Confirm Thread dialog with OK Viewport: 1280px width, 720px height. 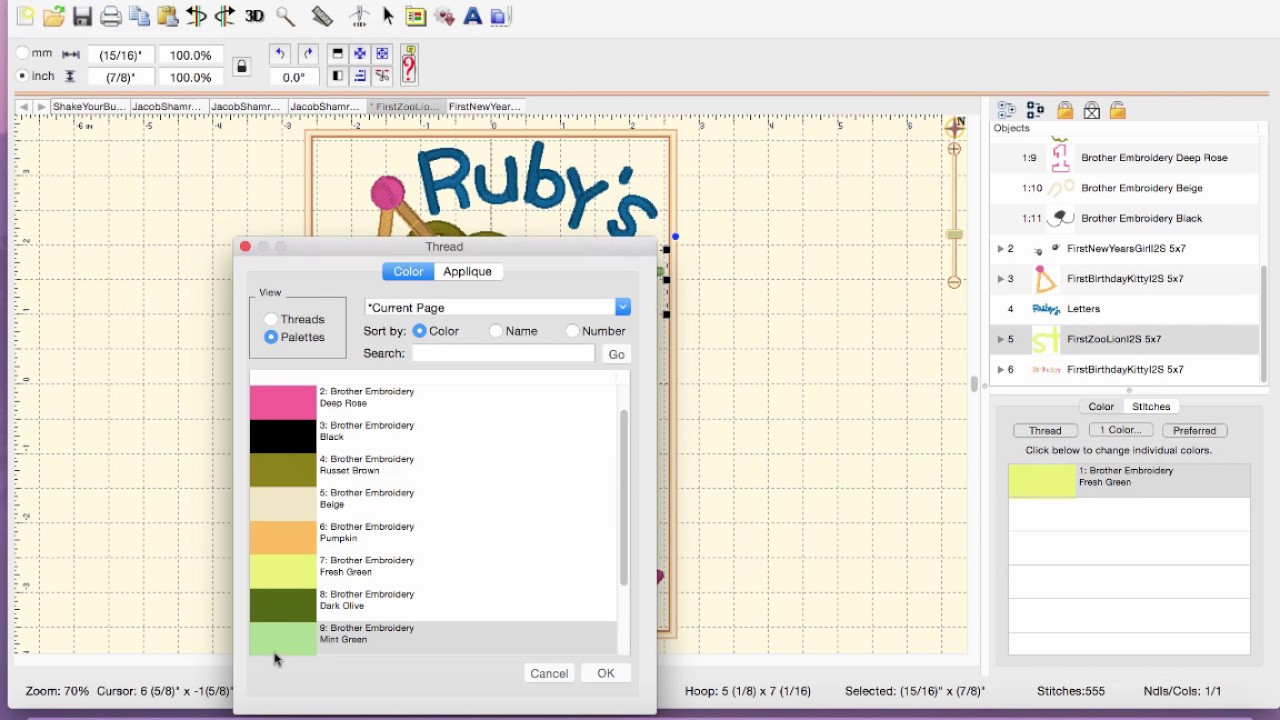point(606,673)
